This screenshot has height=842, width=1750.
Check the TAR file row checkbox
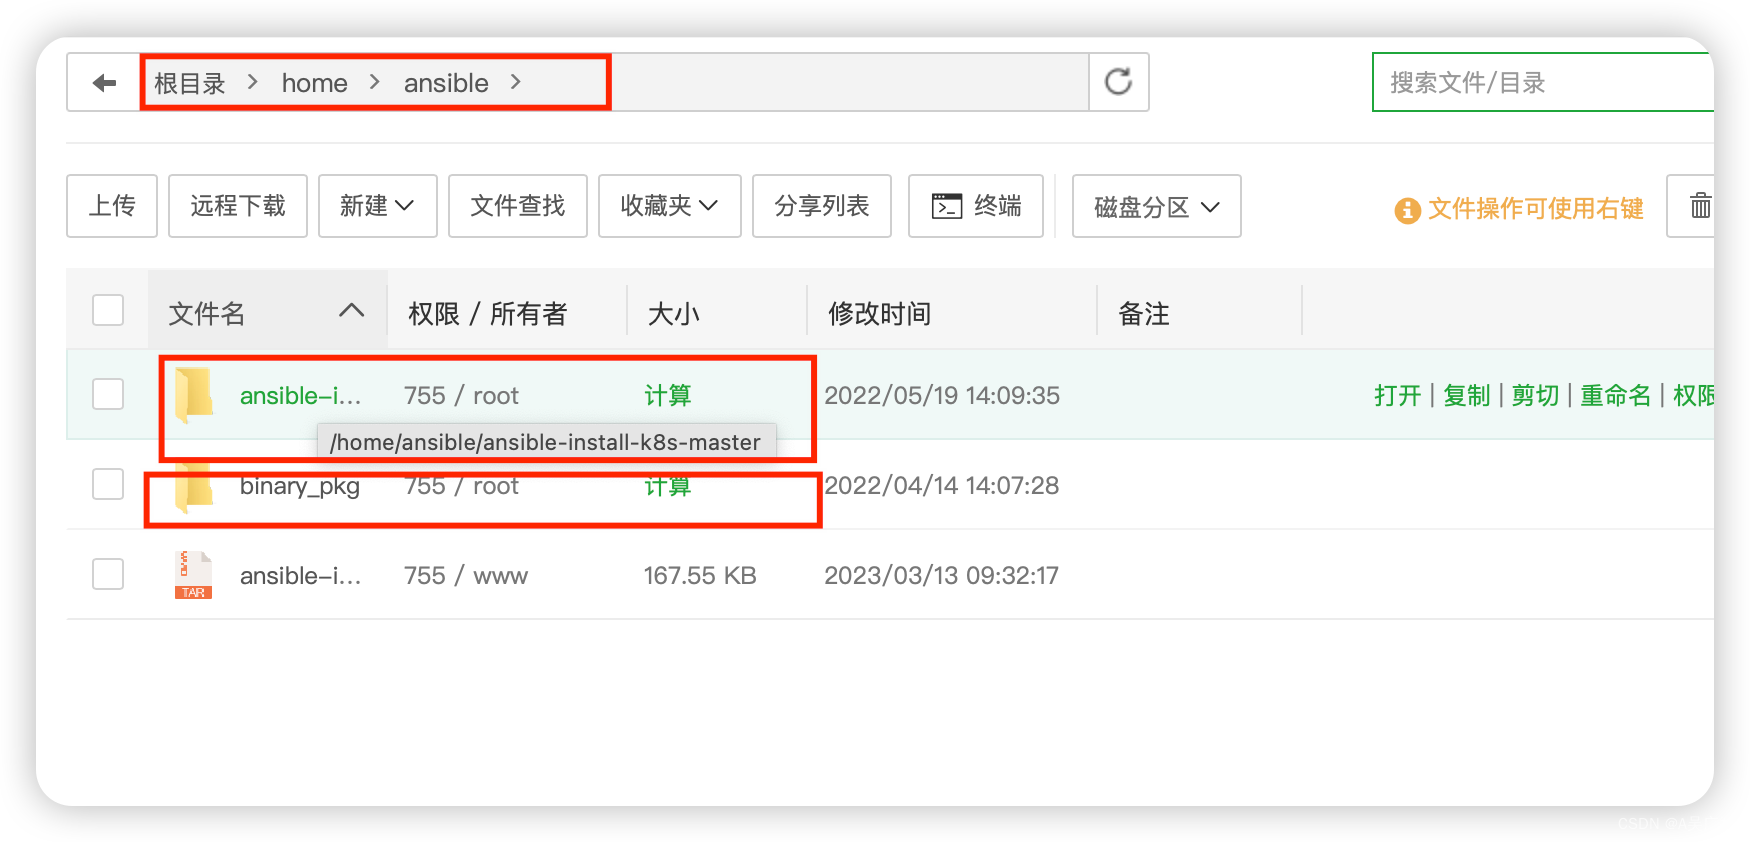point(108,574)
